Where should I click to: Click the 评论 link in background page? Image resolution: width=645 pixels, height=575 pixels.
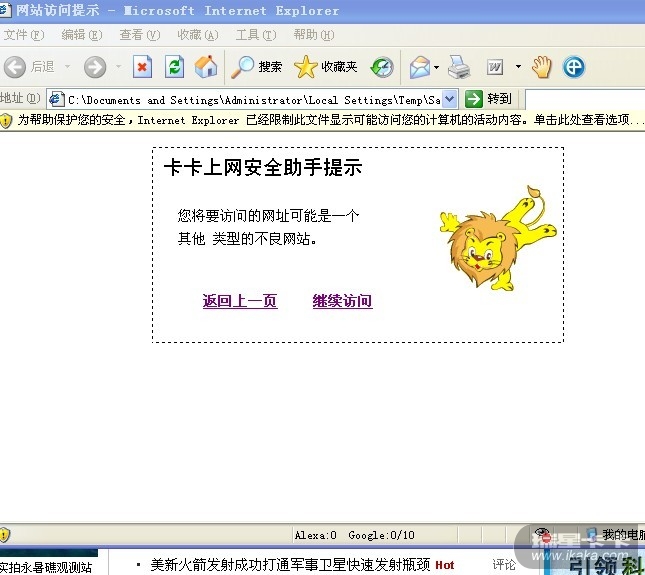[503, 565]
